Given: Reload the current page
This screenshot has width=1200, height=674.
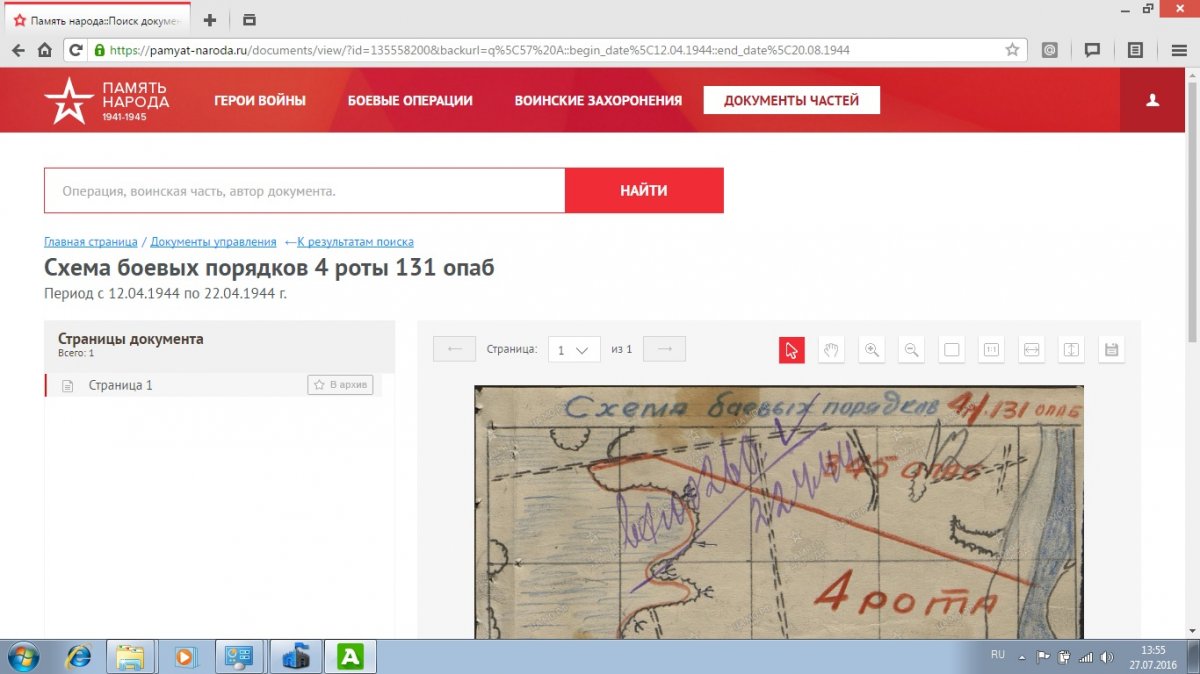Looking at the screenshot, I should click(77, 50).
